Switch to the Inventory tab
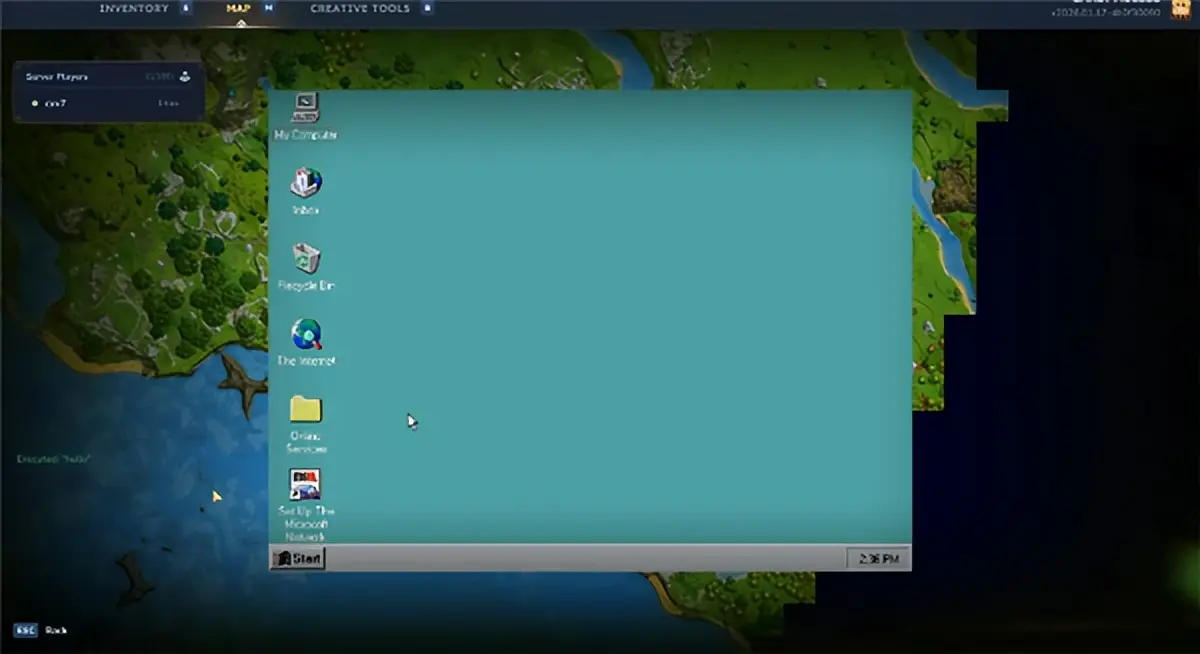 [134, 9]
